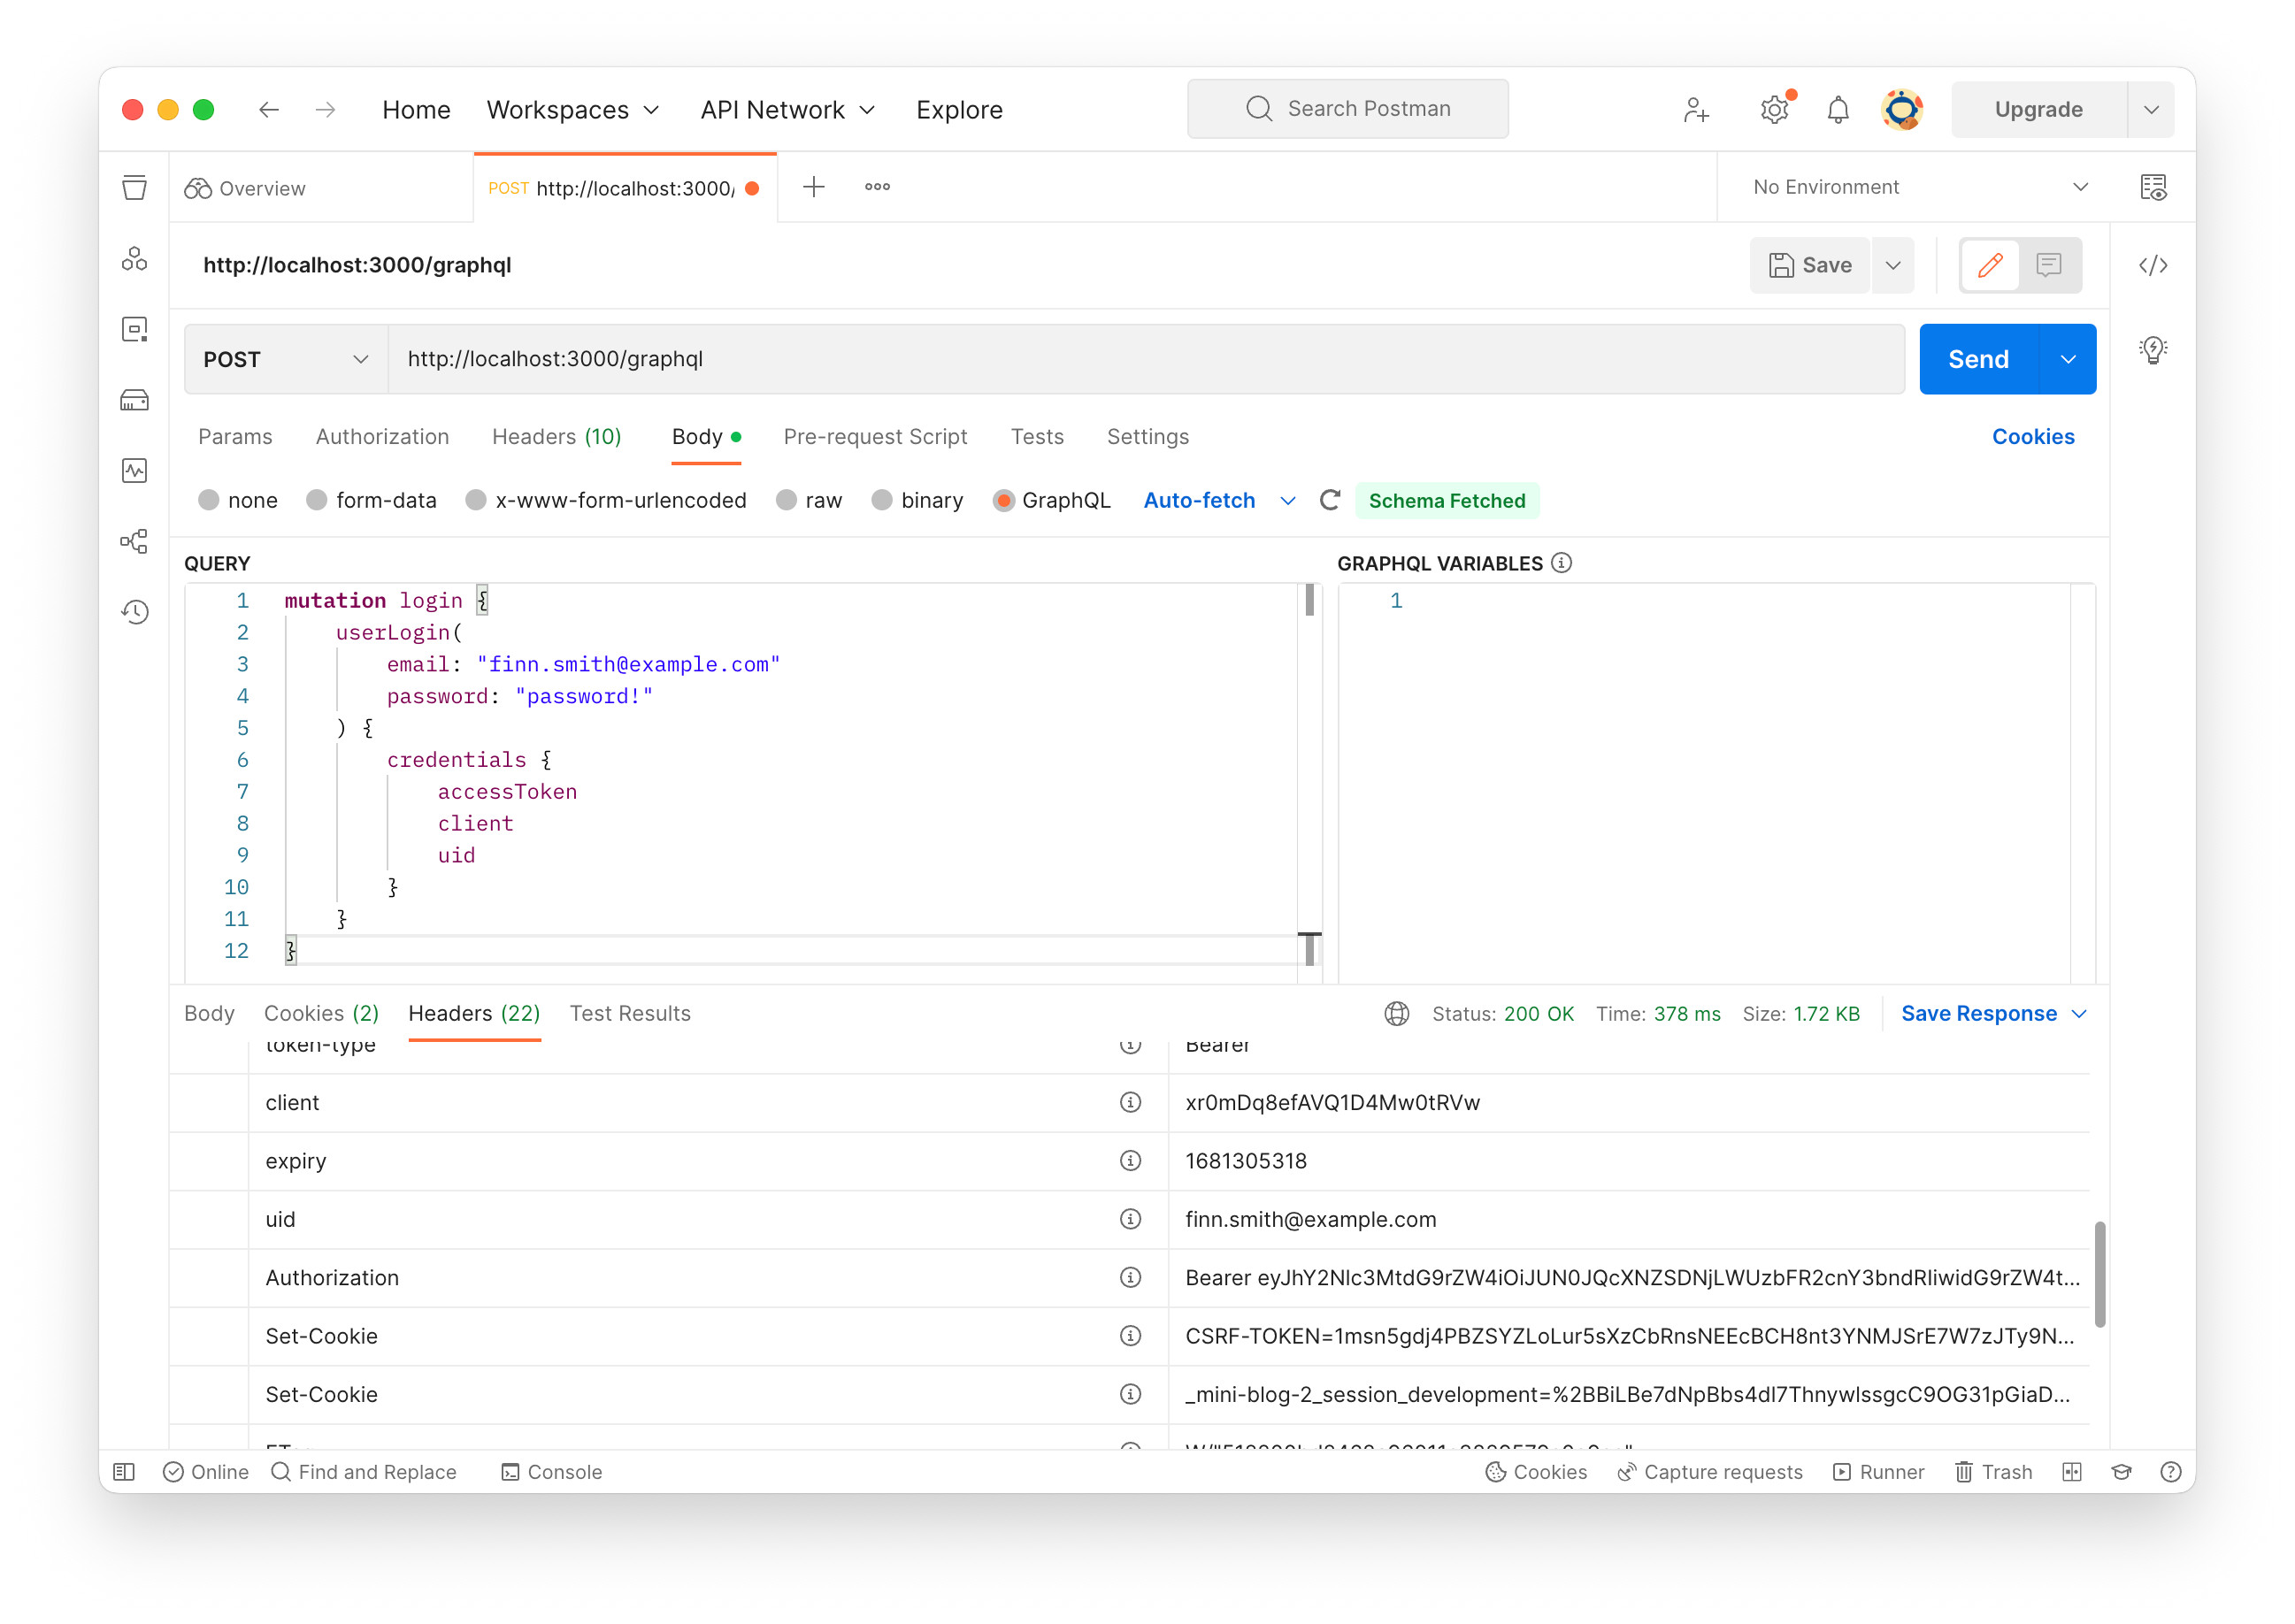The width and height of the screenshot is (2295, 1624).
Task: Open the Console in status bar
Action: (x=552, y=1471)
